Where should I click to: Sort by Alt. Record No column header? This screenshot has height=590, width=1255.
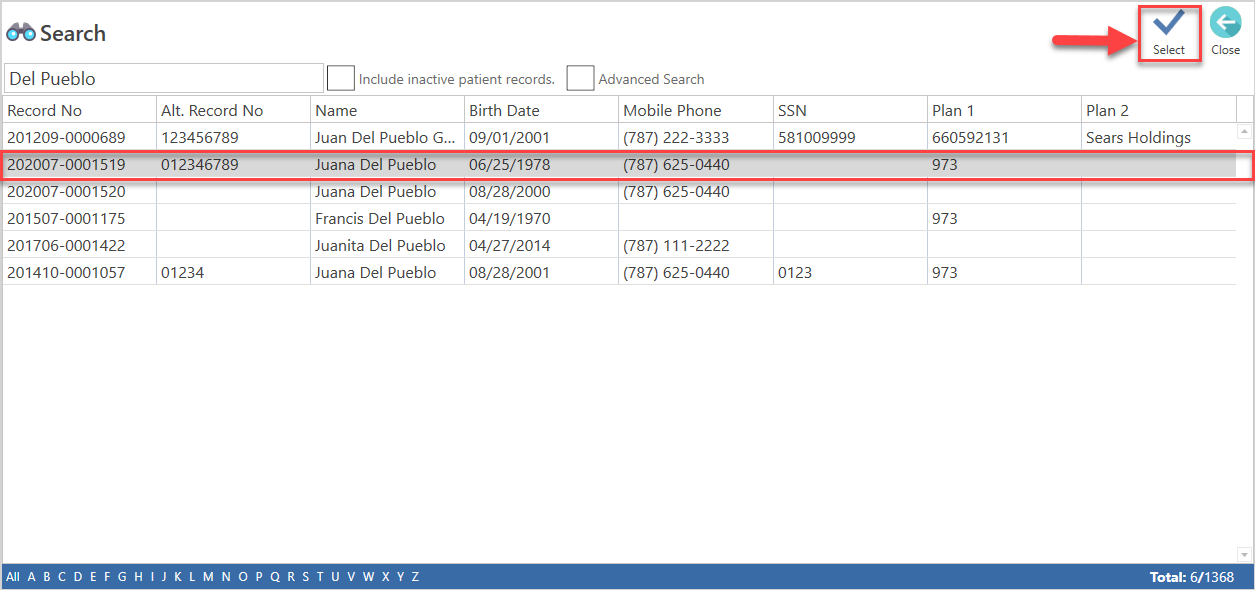click(233, 110)
